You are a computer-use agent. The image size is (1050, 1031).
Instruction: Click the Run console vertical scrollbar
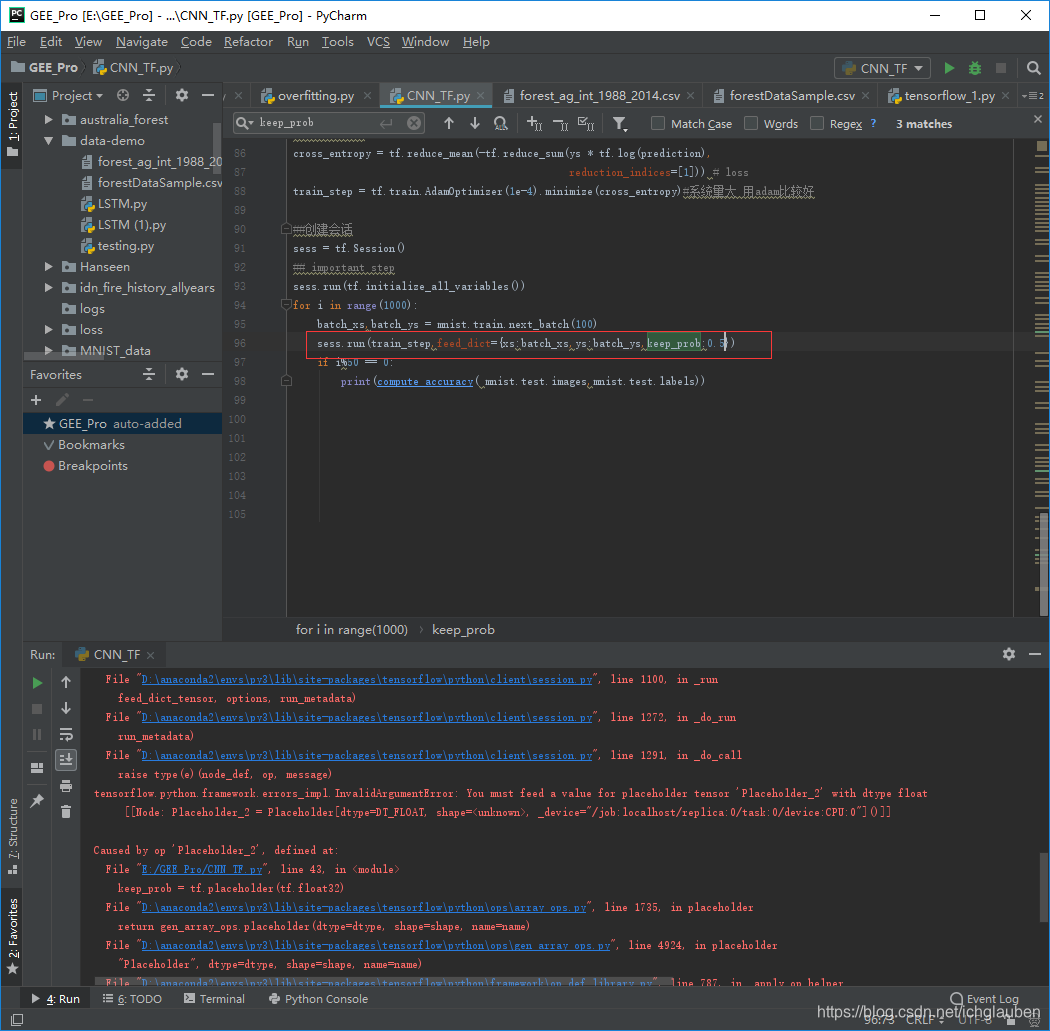pyautogui.click(x=1043, y=887)
